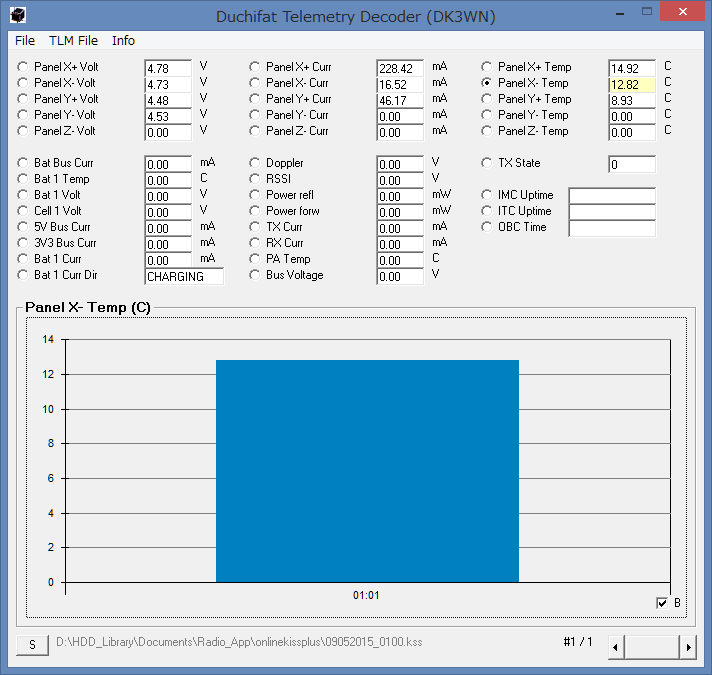Plot the RSSI value
Image resolution: width=712 pixels, height=675 pixels.
pyautogui.click(x=254, y=178)
